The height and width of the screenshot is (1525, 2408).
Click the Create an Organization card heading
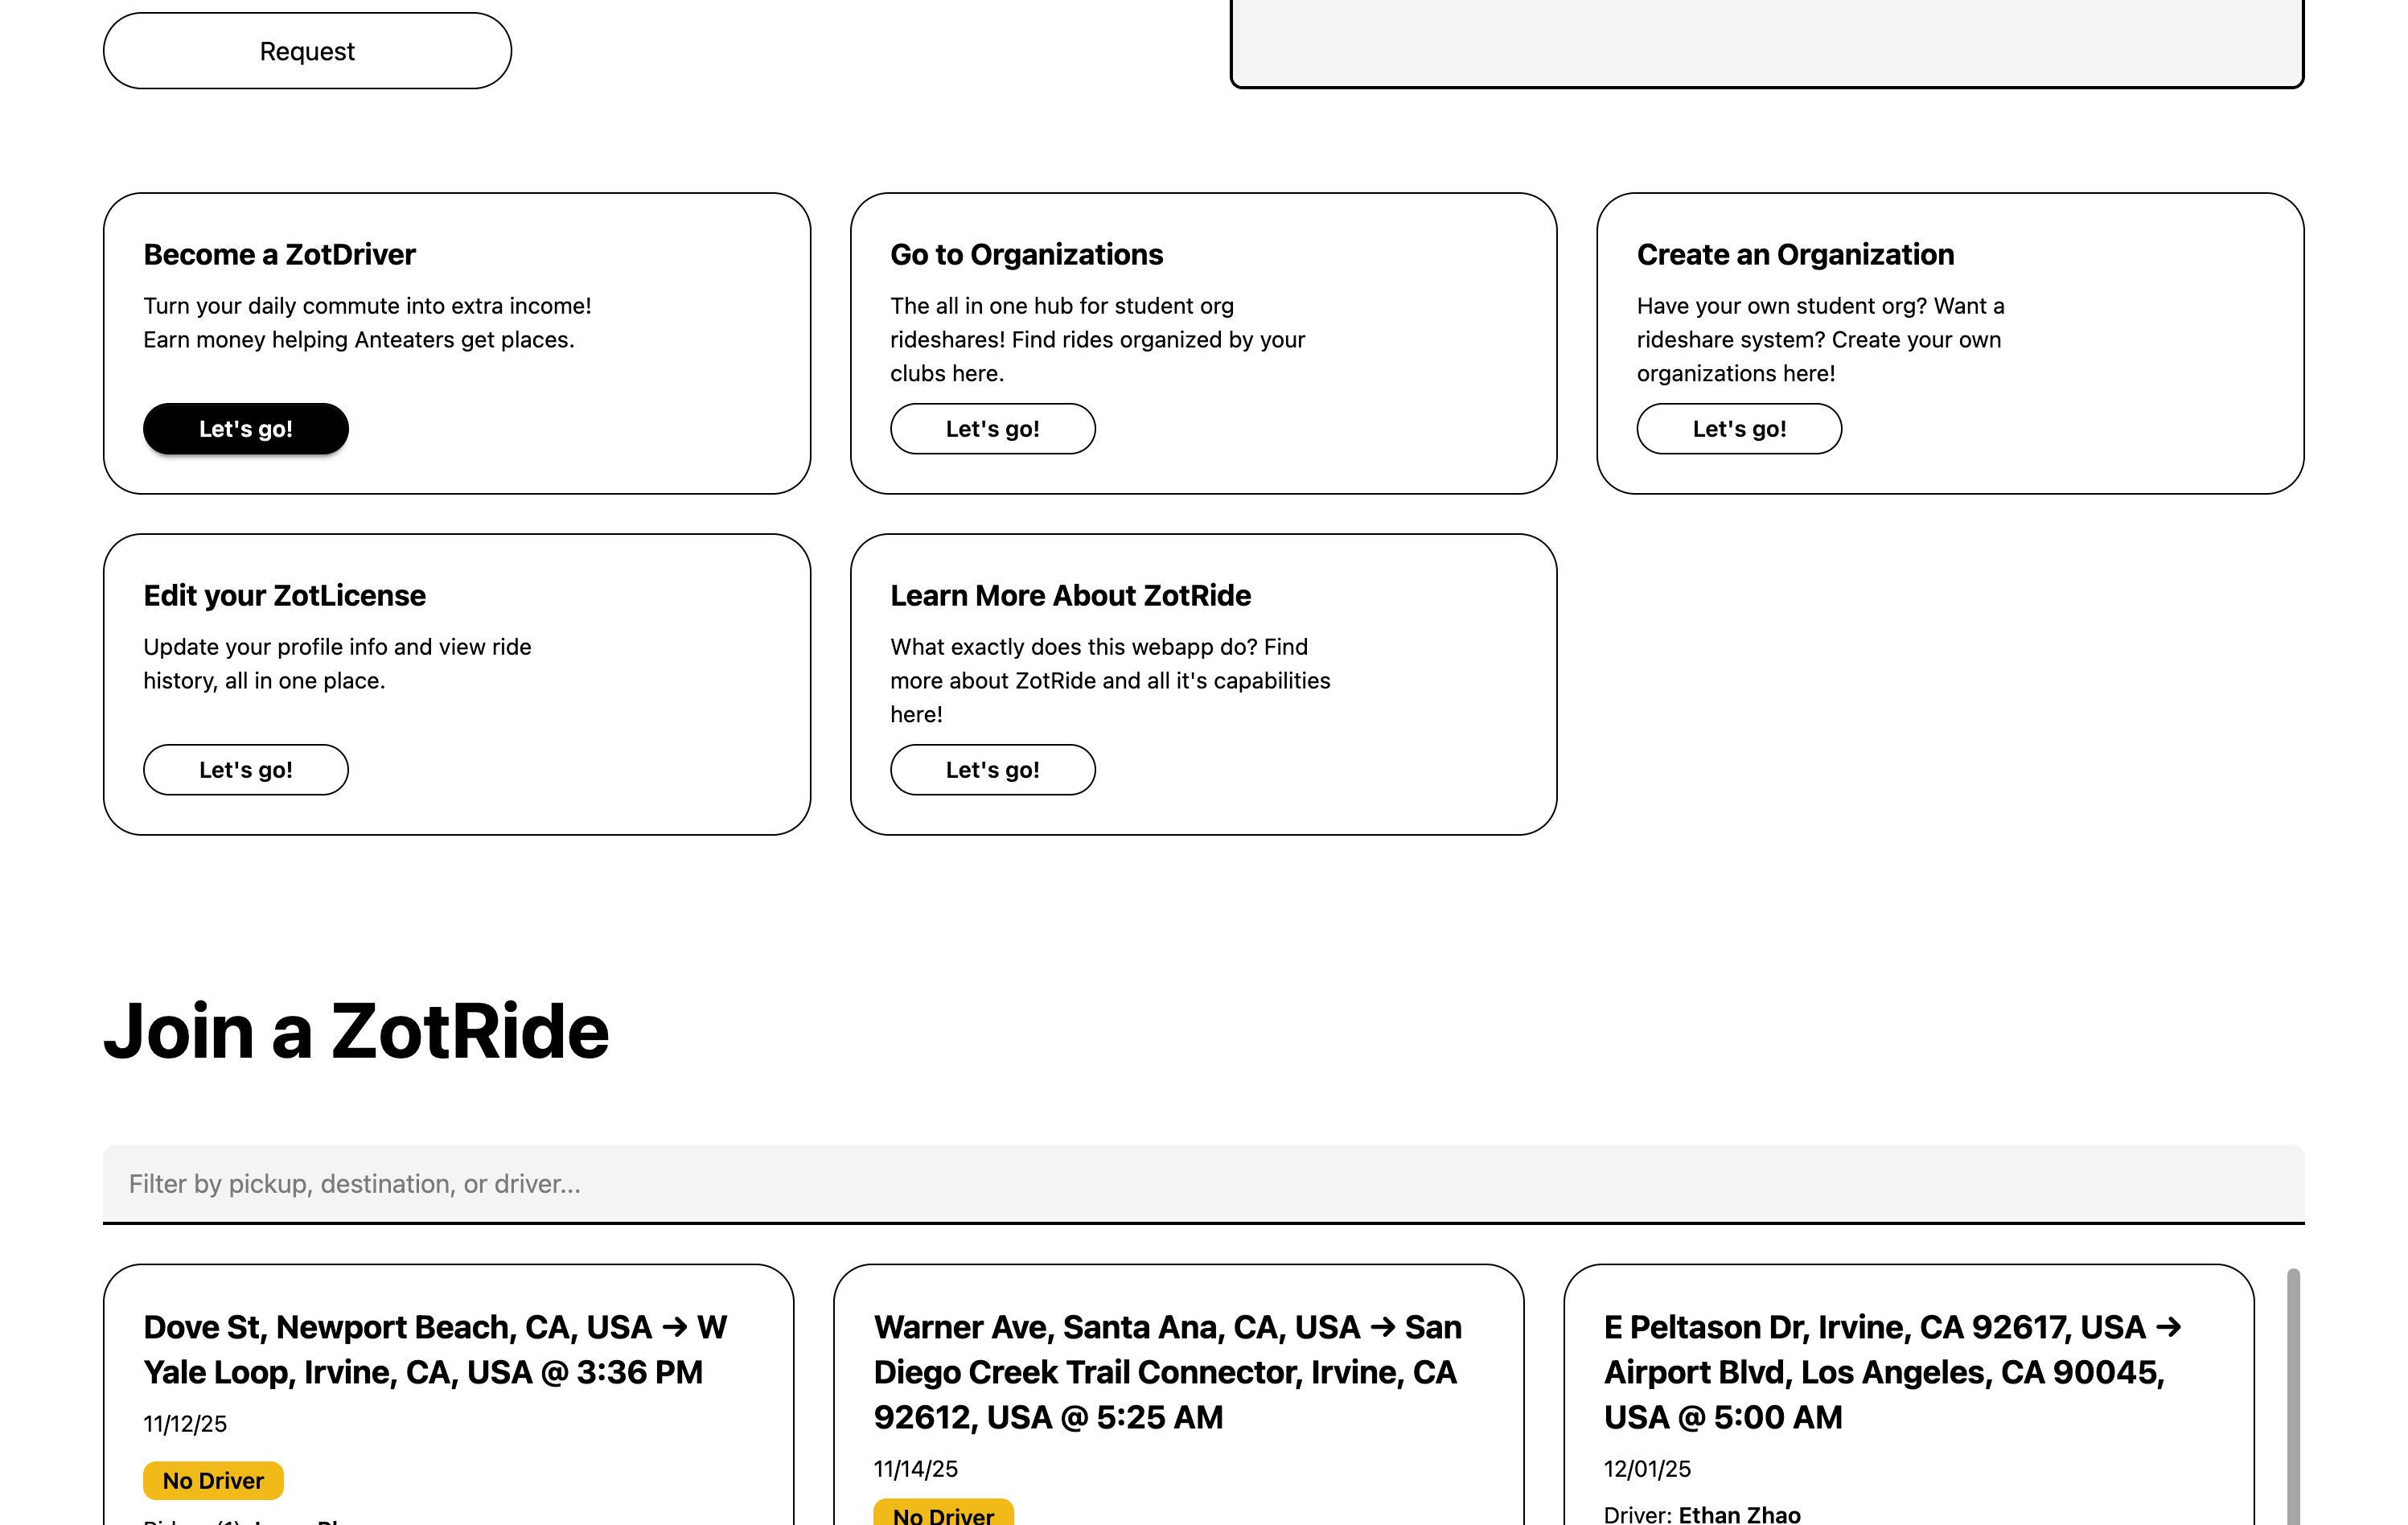coord(1795,254)
